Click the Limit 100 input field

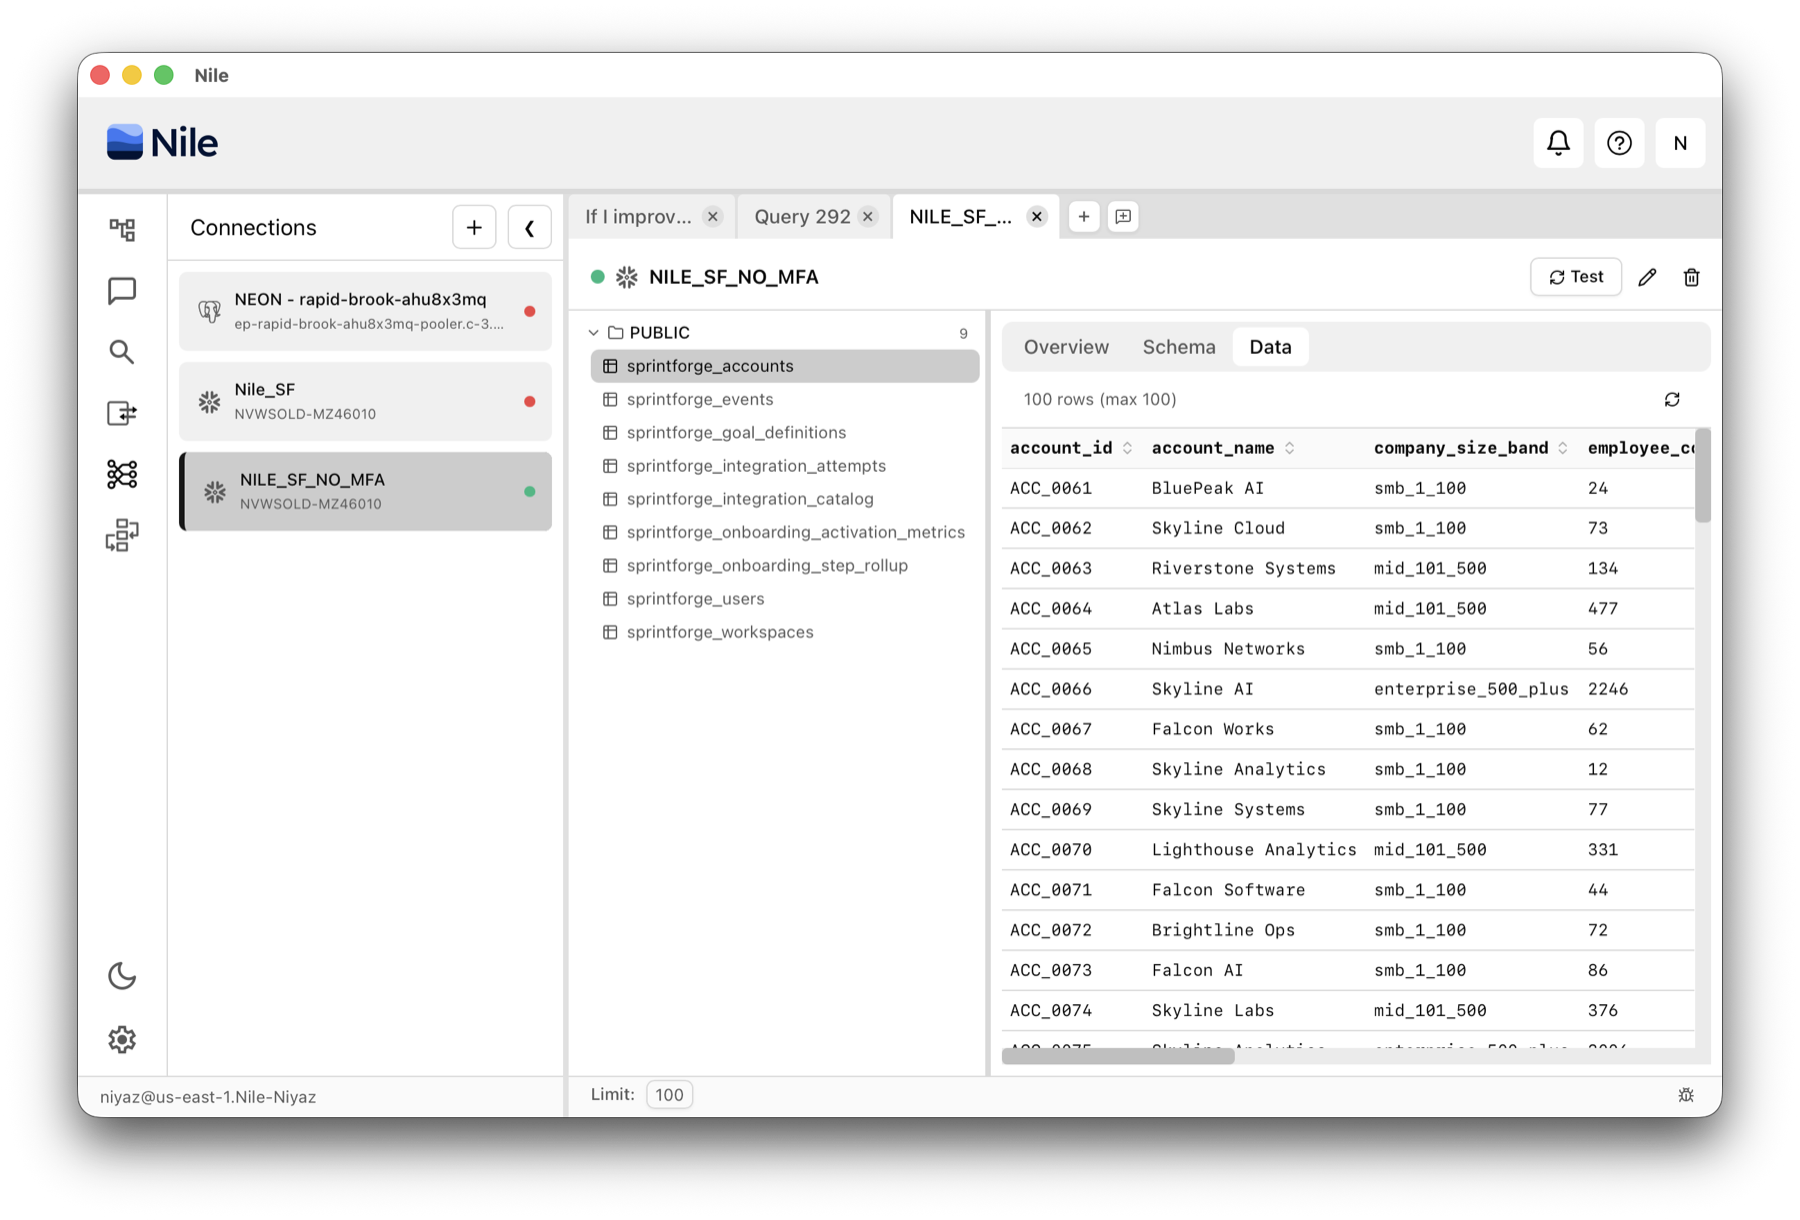(x=669, y=1095)
